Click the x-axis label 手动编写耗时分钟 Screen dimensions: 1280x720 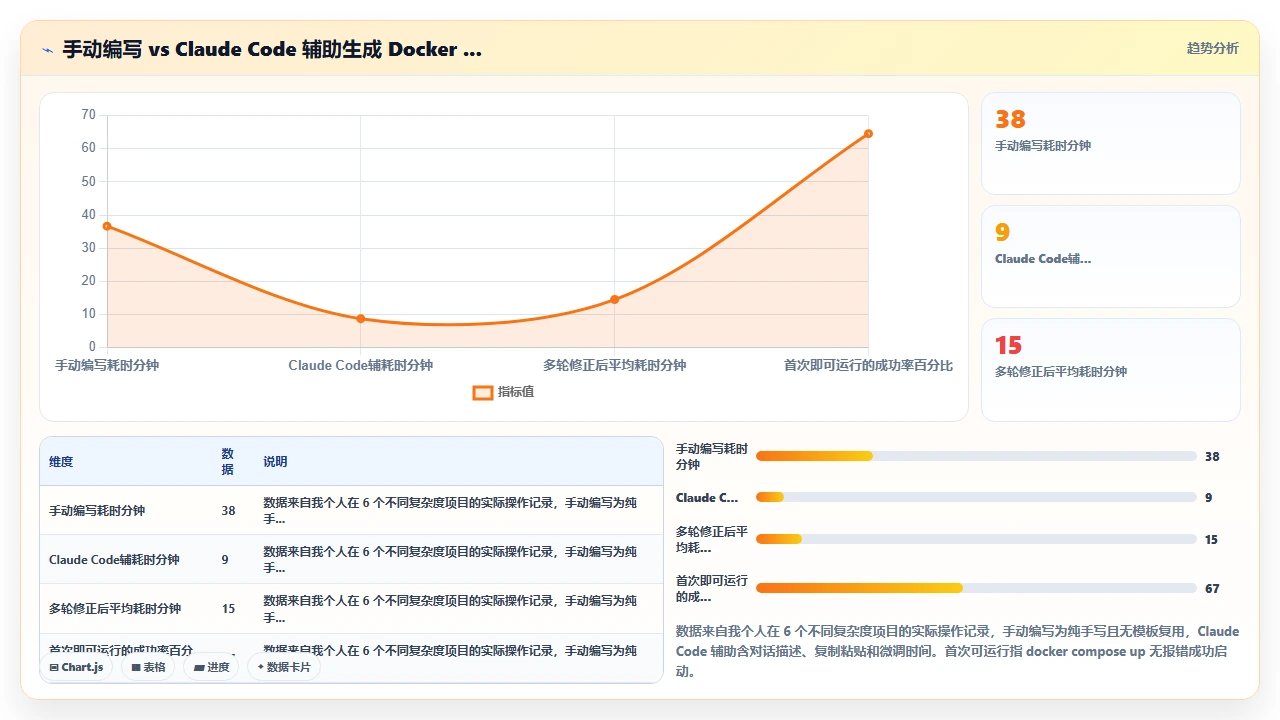(x=107, y=365)
